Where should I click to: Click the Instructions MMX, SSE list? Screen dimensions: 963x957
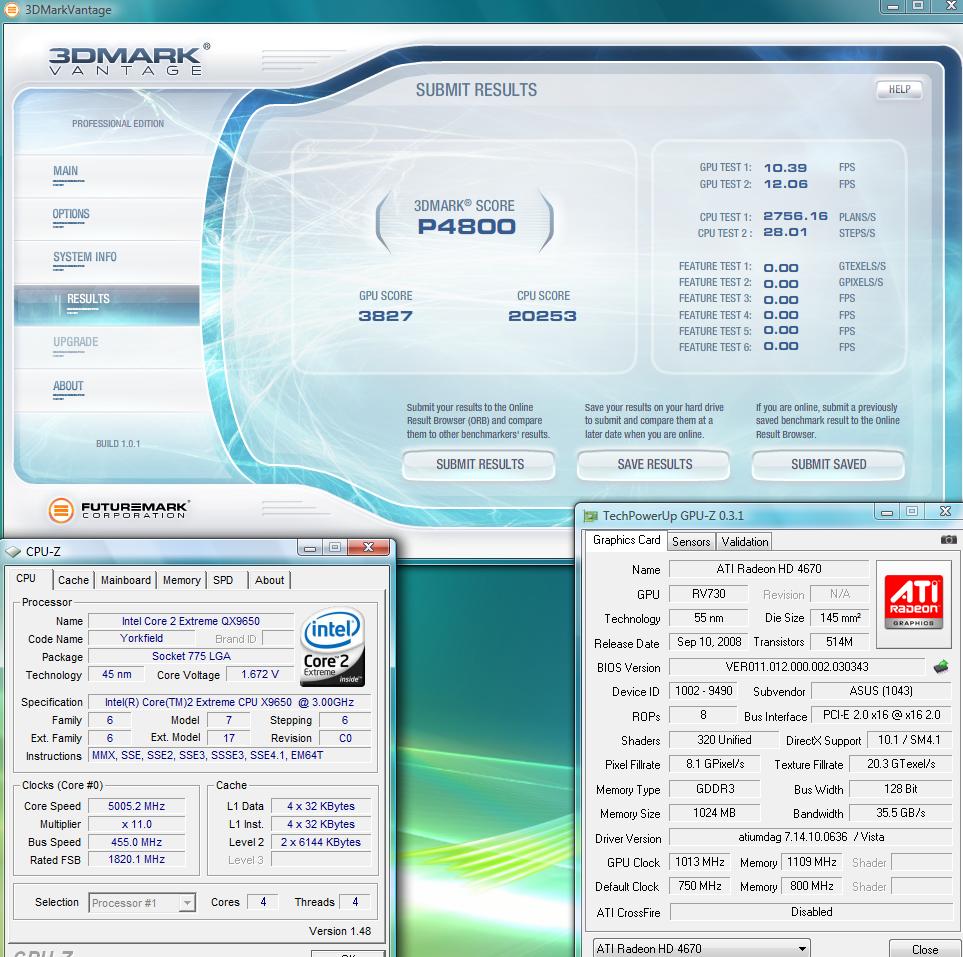click(x=229, y=755)
